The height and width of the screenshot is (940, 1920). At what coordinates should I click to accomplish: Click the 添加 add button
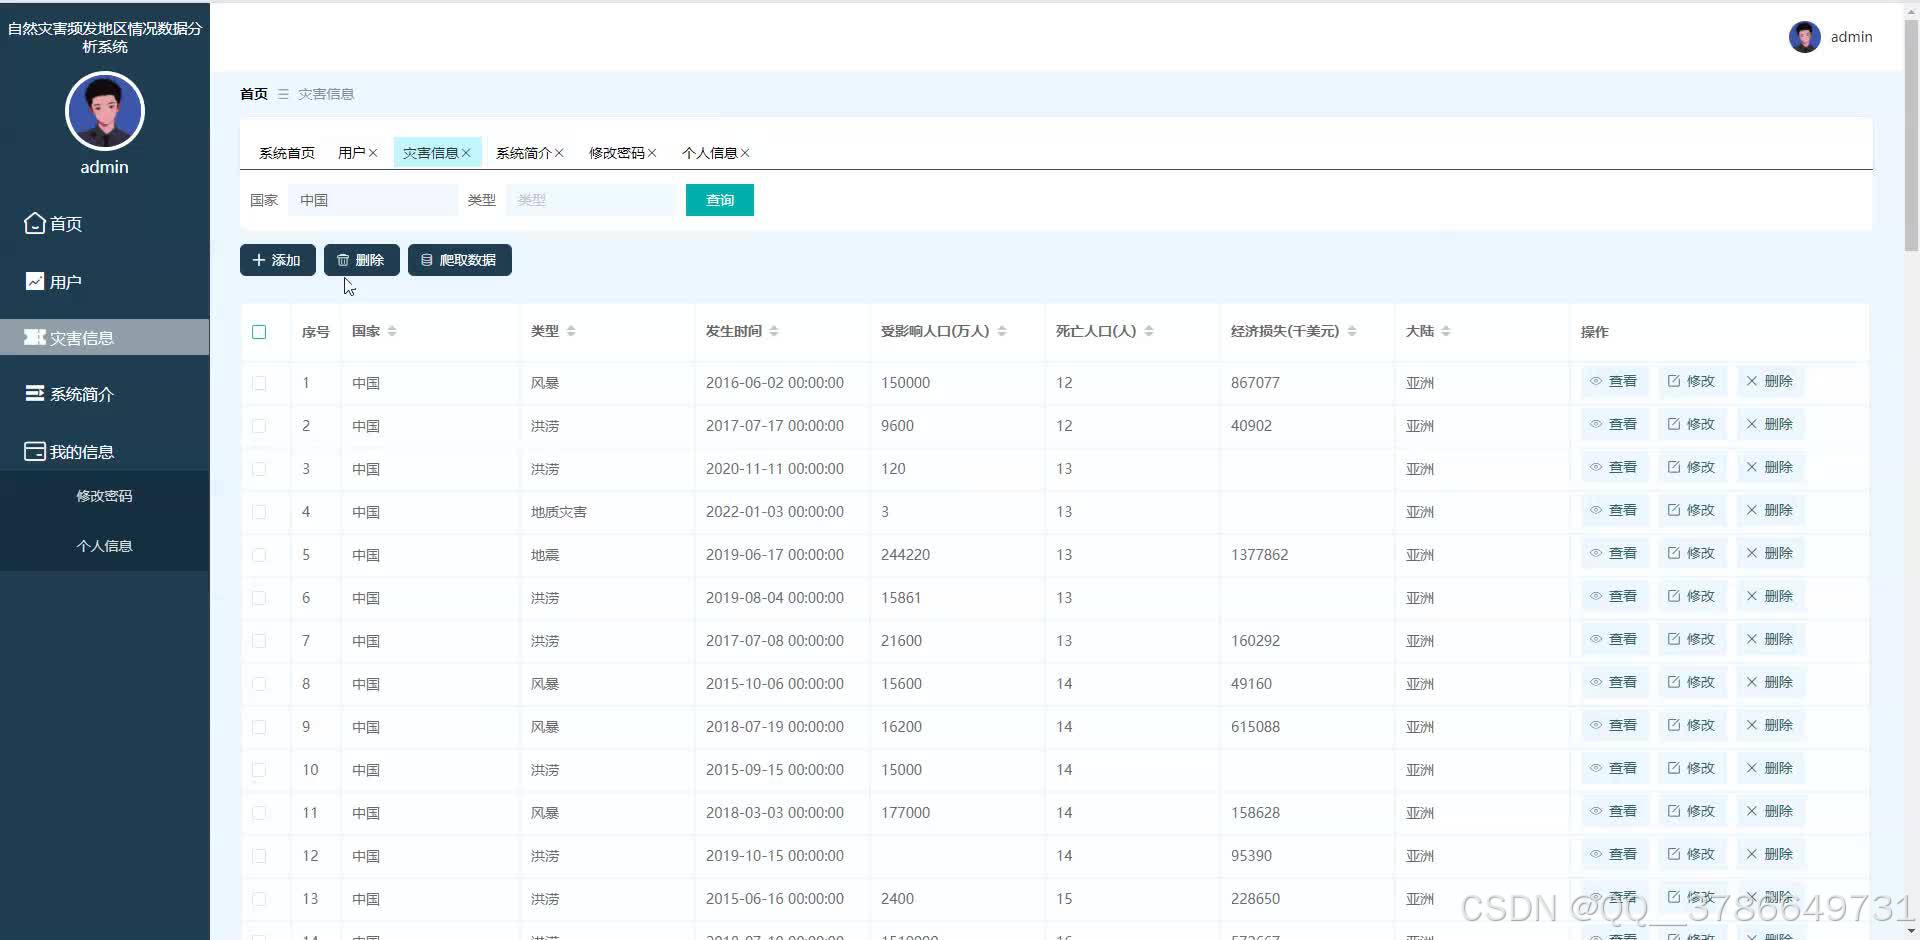[278, 260]
